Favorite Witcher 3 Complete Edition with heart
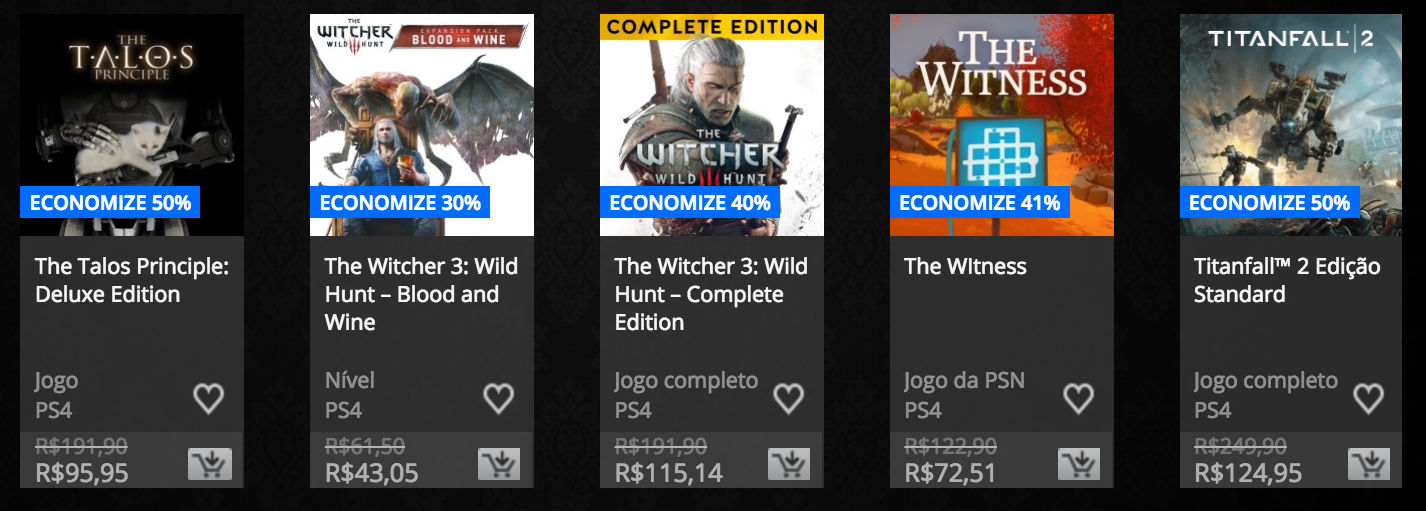Viewport: 1426px width, 511px height. [x=788, y=398]
